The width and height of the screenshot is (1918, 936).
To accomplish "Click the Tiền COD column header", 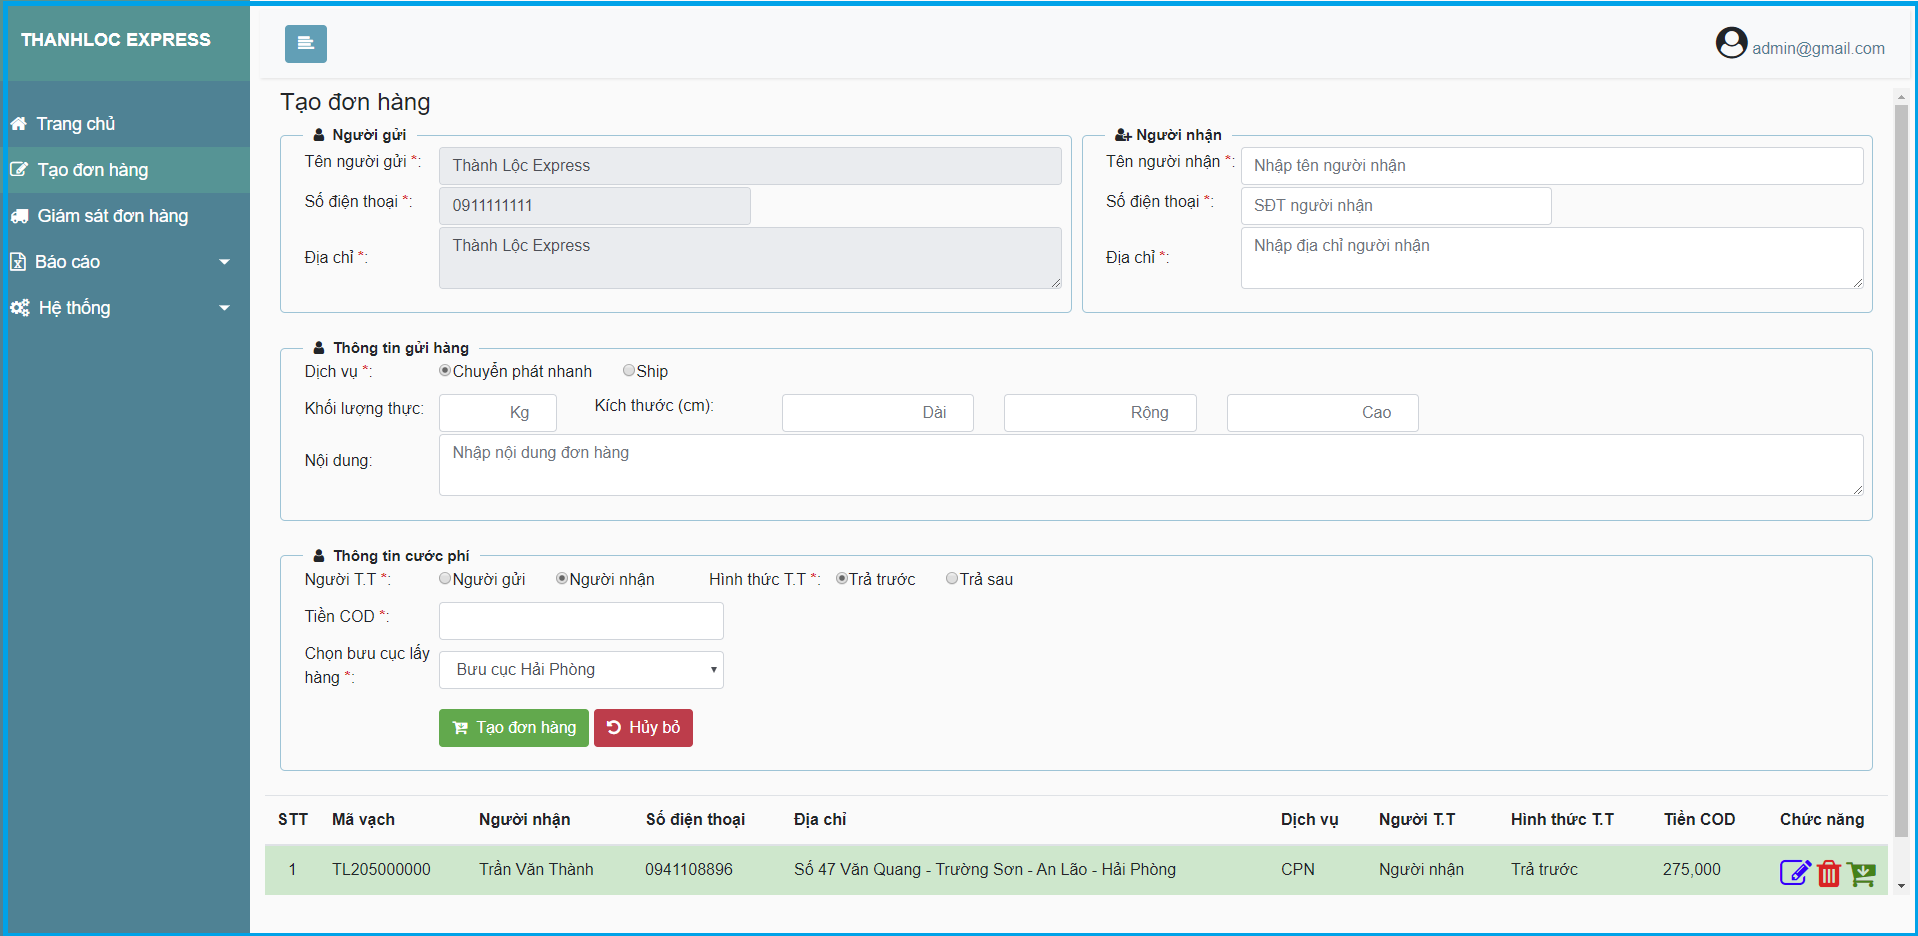I will [x=1699, y=820].
